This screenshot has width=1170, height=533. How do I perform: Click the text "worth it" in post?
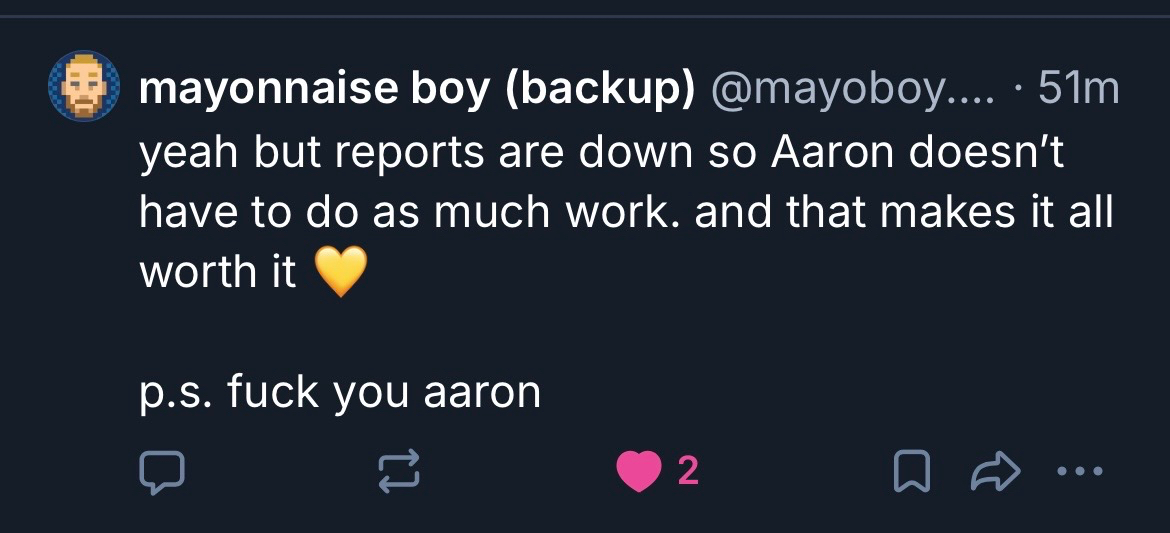pos(218,273)
